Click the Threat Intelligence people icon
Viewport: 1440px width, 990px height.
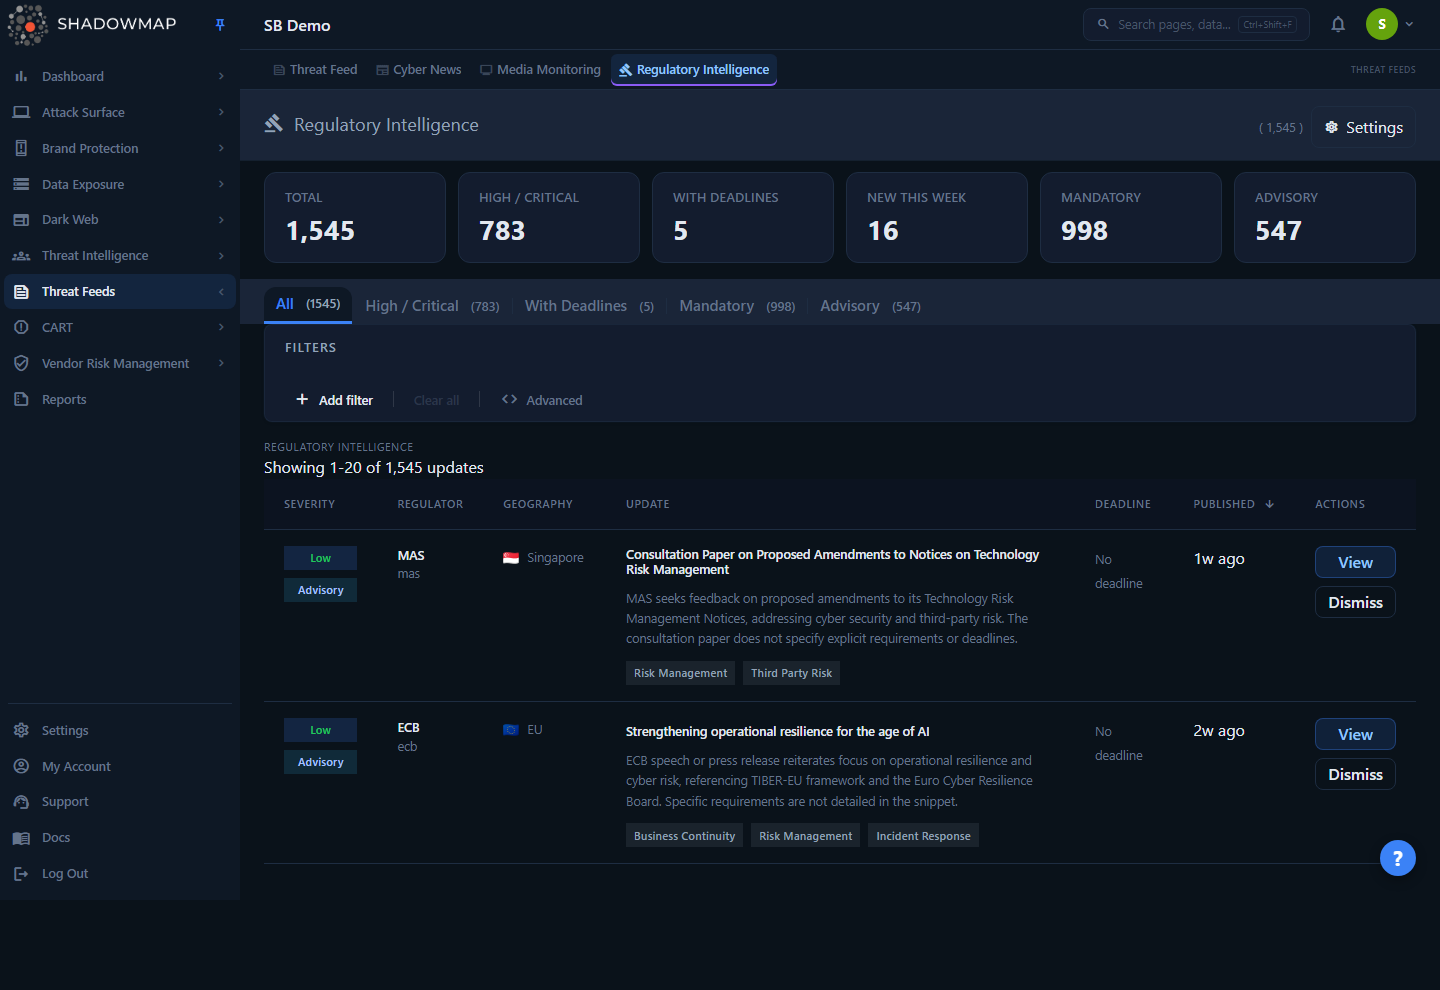(21, 256)
